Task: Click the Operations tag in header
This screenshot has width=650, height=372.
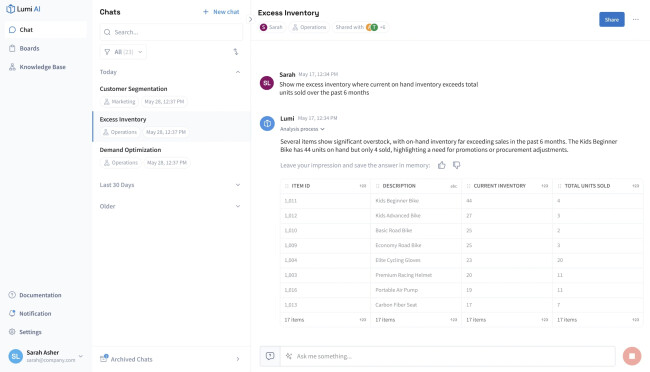Action: click(x=309, y=27)
